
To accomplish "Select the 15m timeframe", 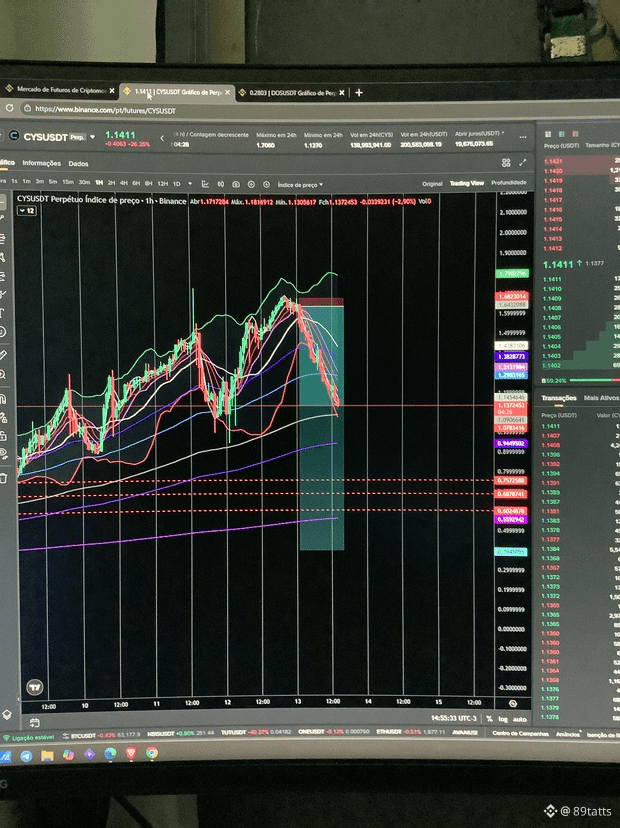I will pos(68,182).
